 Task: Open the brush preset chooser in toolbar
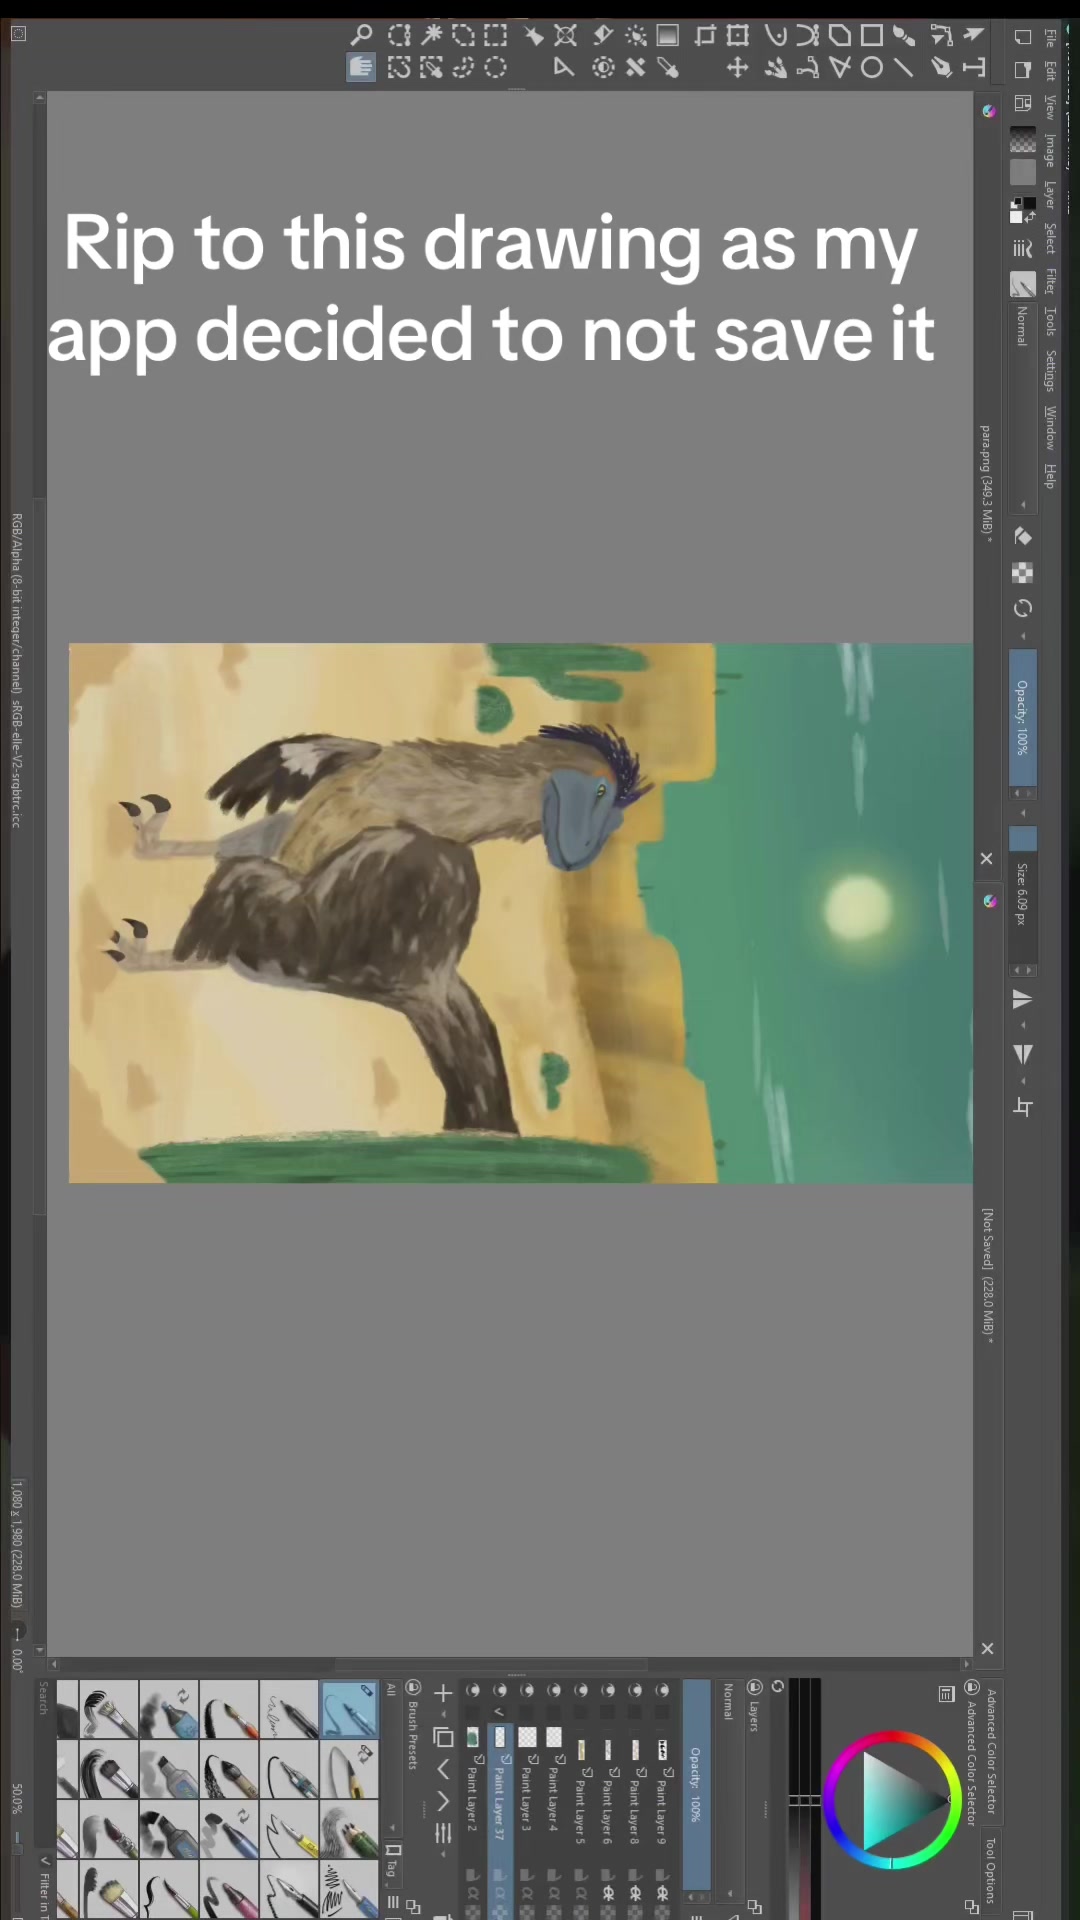[1022, 285]
